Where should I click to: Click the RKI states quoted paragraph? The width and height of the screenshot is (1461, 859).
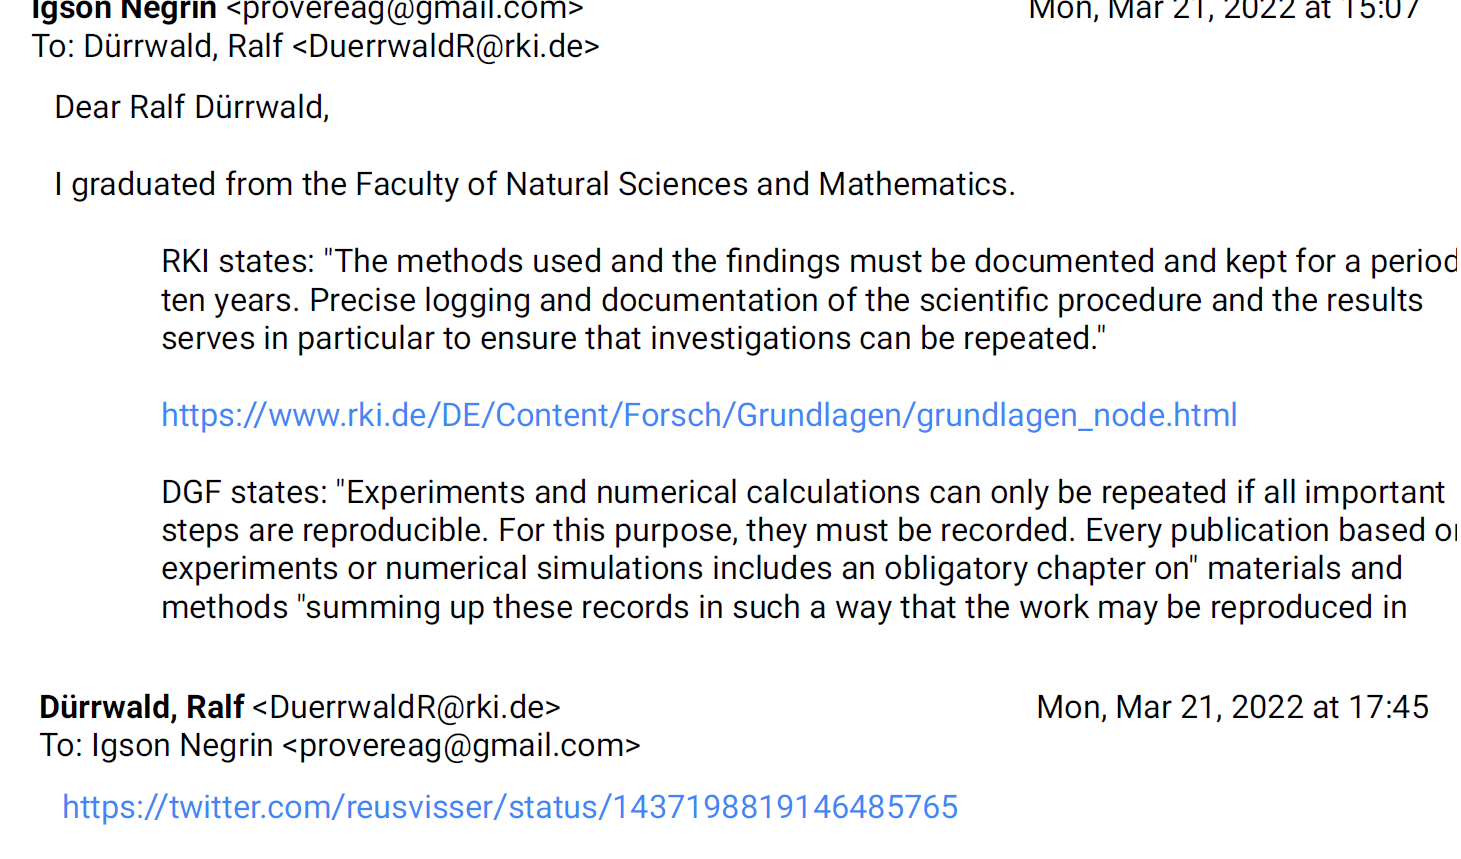(x=809, y=300)
